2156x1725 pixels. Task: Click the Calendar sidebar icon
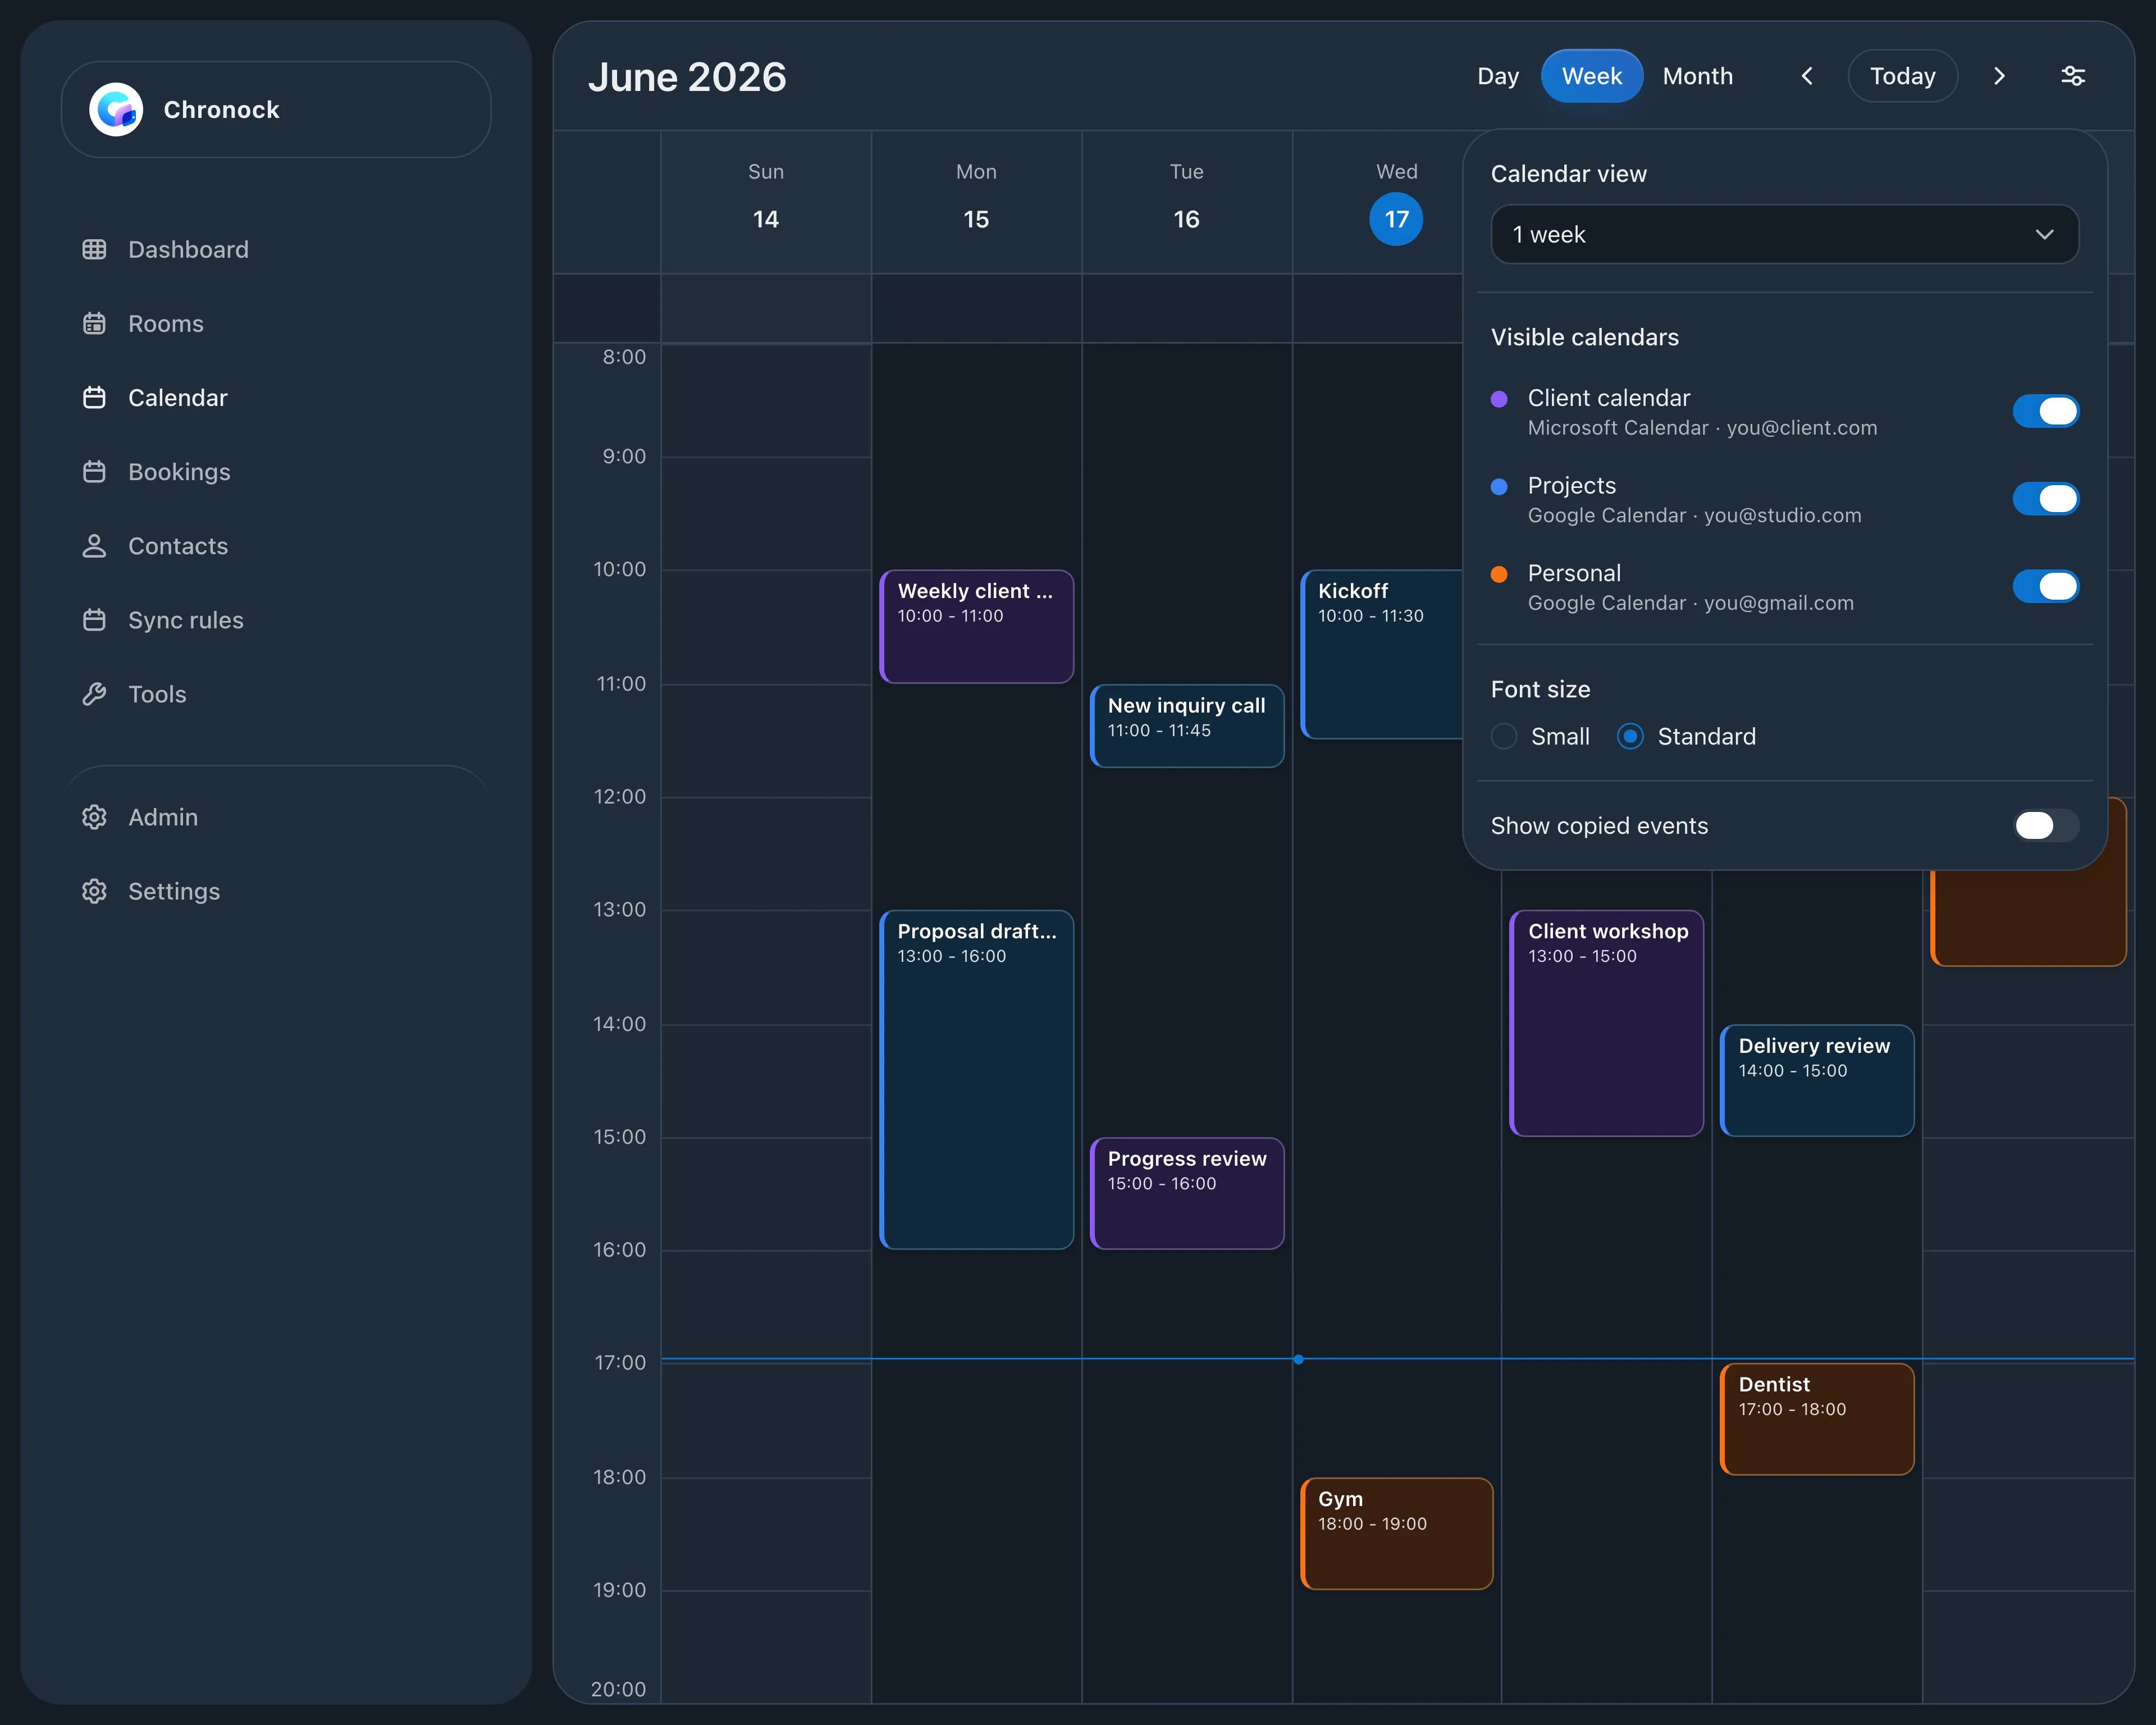[94, 397]
